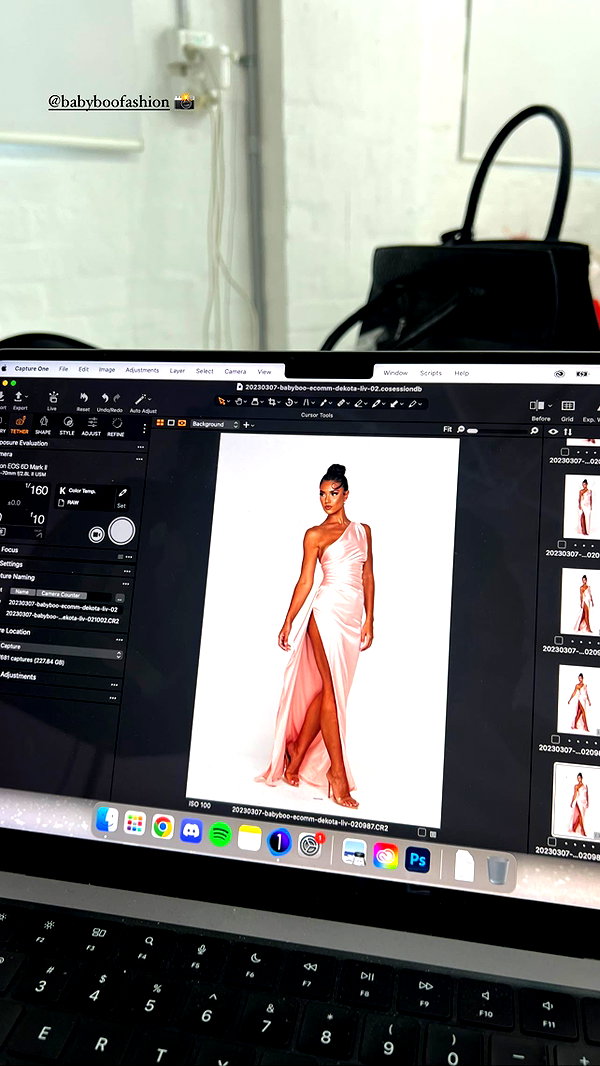Open the Capture location folder dropdown
The image size is (600, 1066).
click(x=61, y=653)
